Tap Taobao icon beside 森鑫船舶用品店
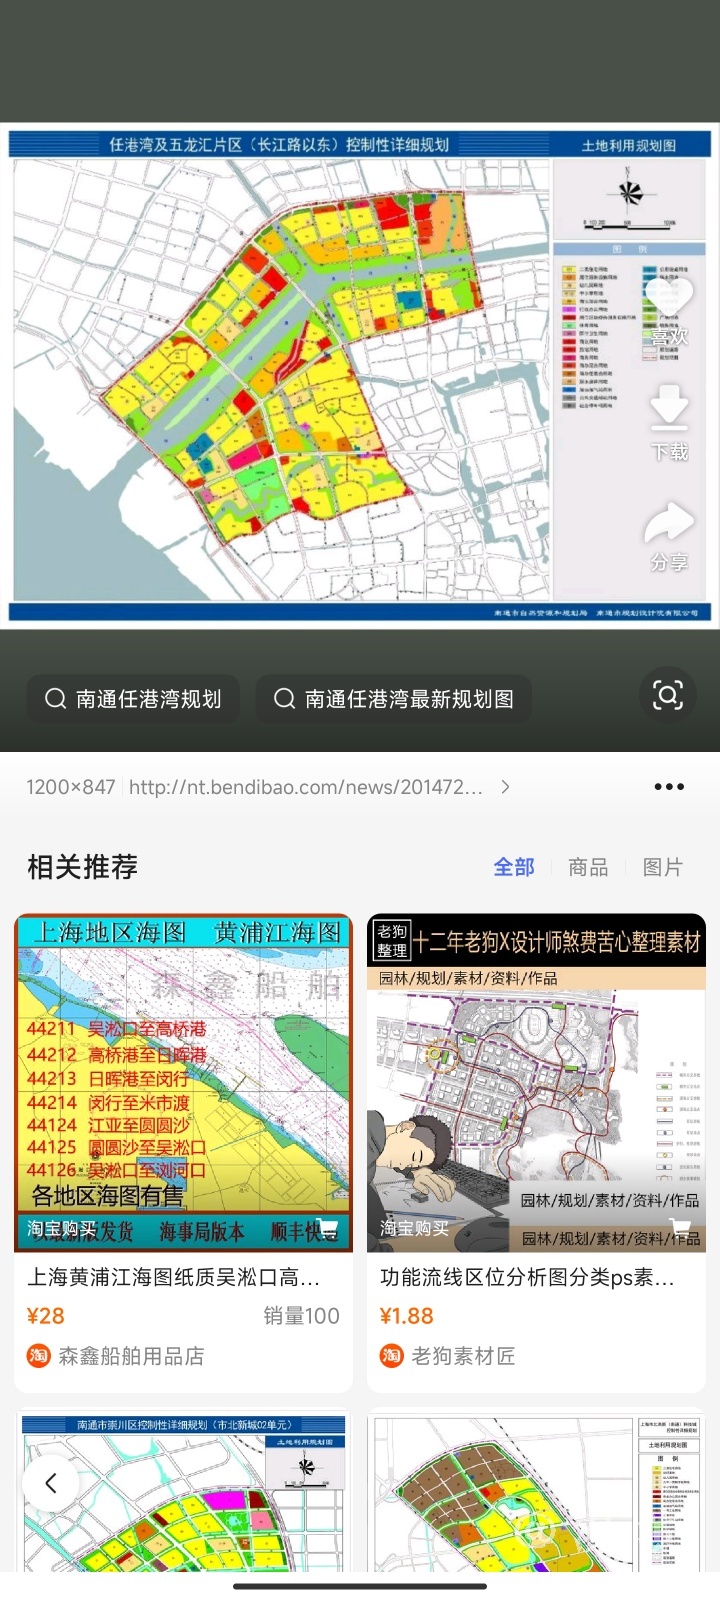Image resolution: width=720 pixels, height=1600 pixels. pos(39,1356)
